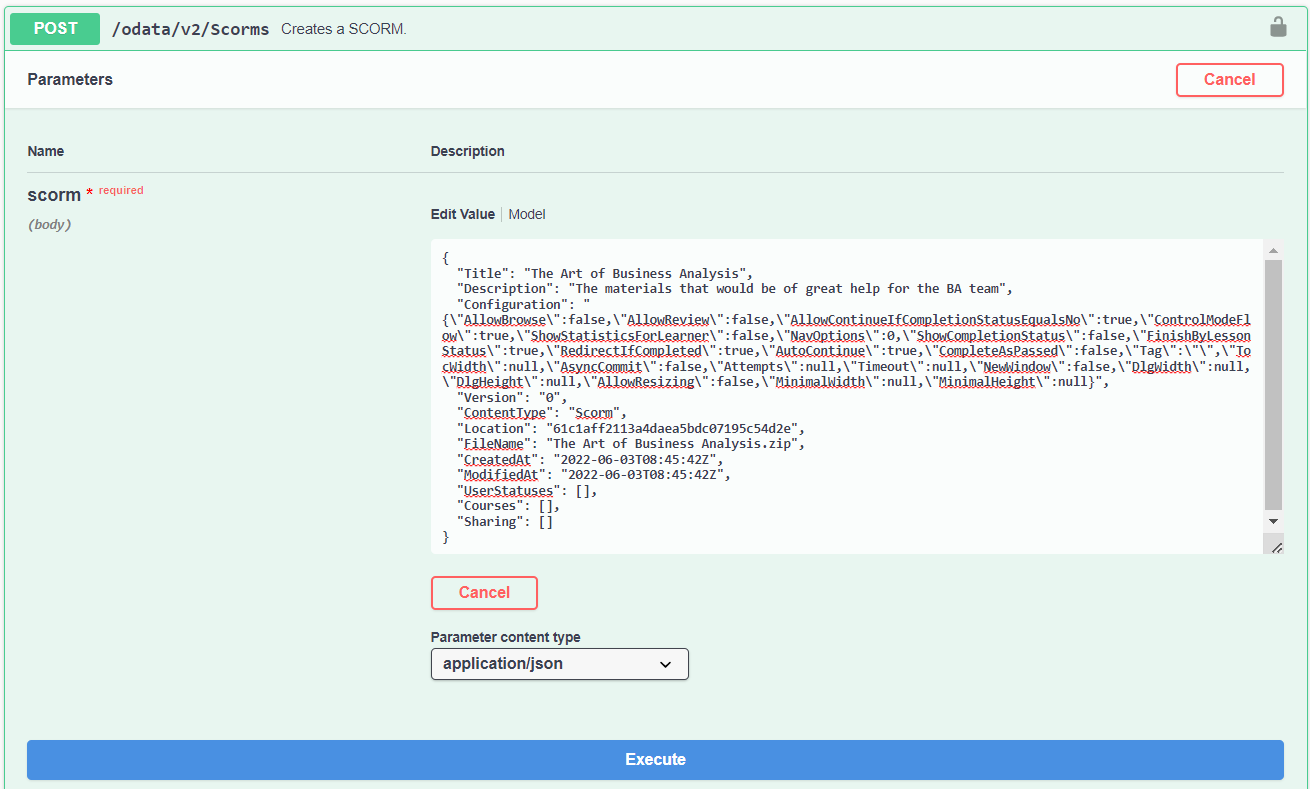Screen dimensions: 1310x789
Task: Click the green POST method badge
Action: (55, 29)
